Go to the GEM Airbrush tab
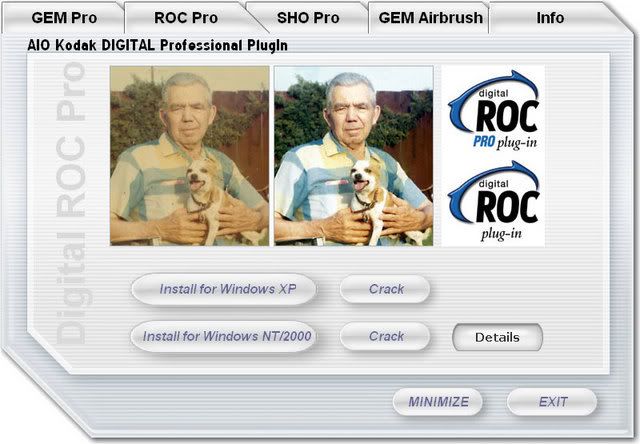This screenshot has width=640, height=444. [430, 18]
